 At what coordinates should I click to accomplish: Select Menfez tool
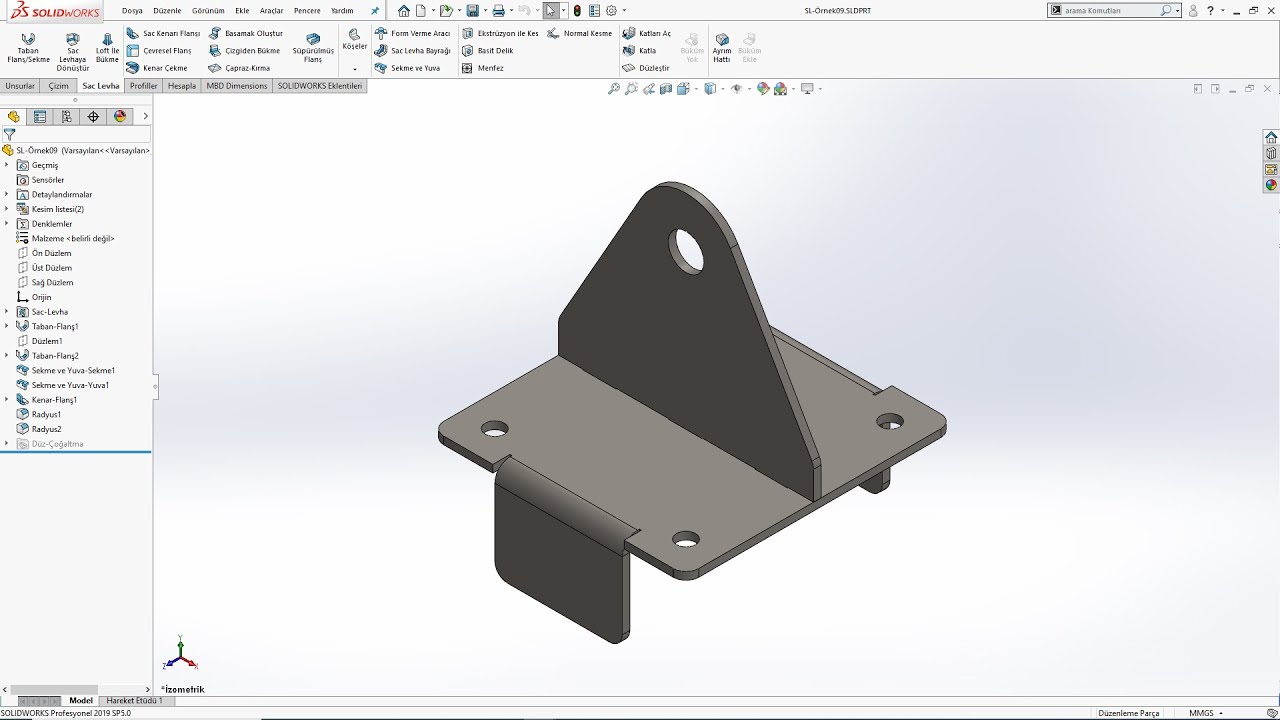tap(482, 68)
